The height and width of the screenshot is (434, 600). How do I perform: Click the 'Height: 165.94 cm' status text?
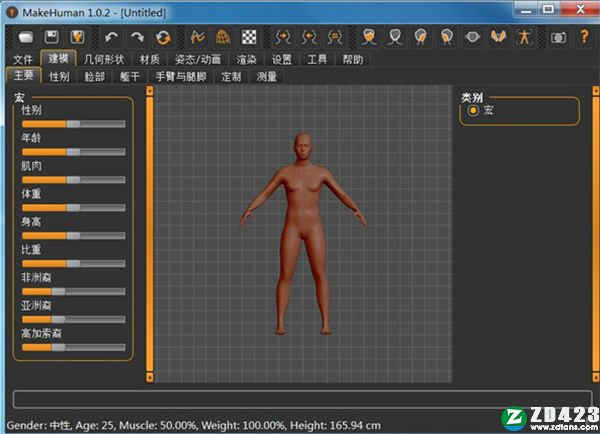point(335,426)
